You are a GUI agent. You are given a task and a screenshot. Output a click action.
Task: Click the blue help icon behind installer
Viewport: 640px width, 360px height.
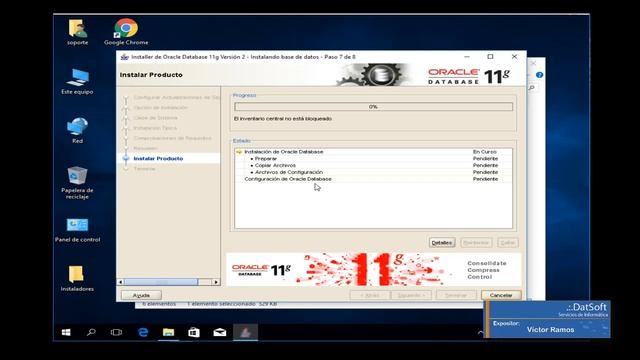point(539,75)
